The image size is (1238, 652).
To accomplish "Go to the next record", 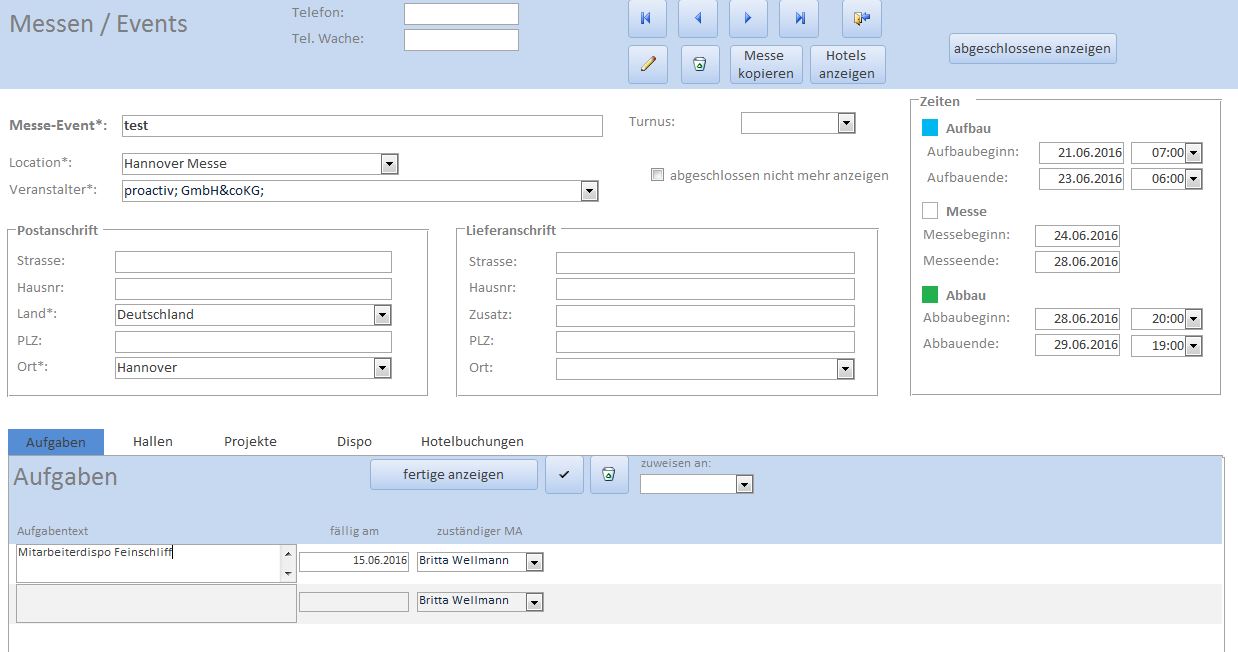I will (749, 19).
